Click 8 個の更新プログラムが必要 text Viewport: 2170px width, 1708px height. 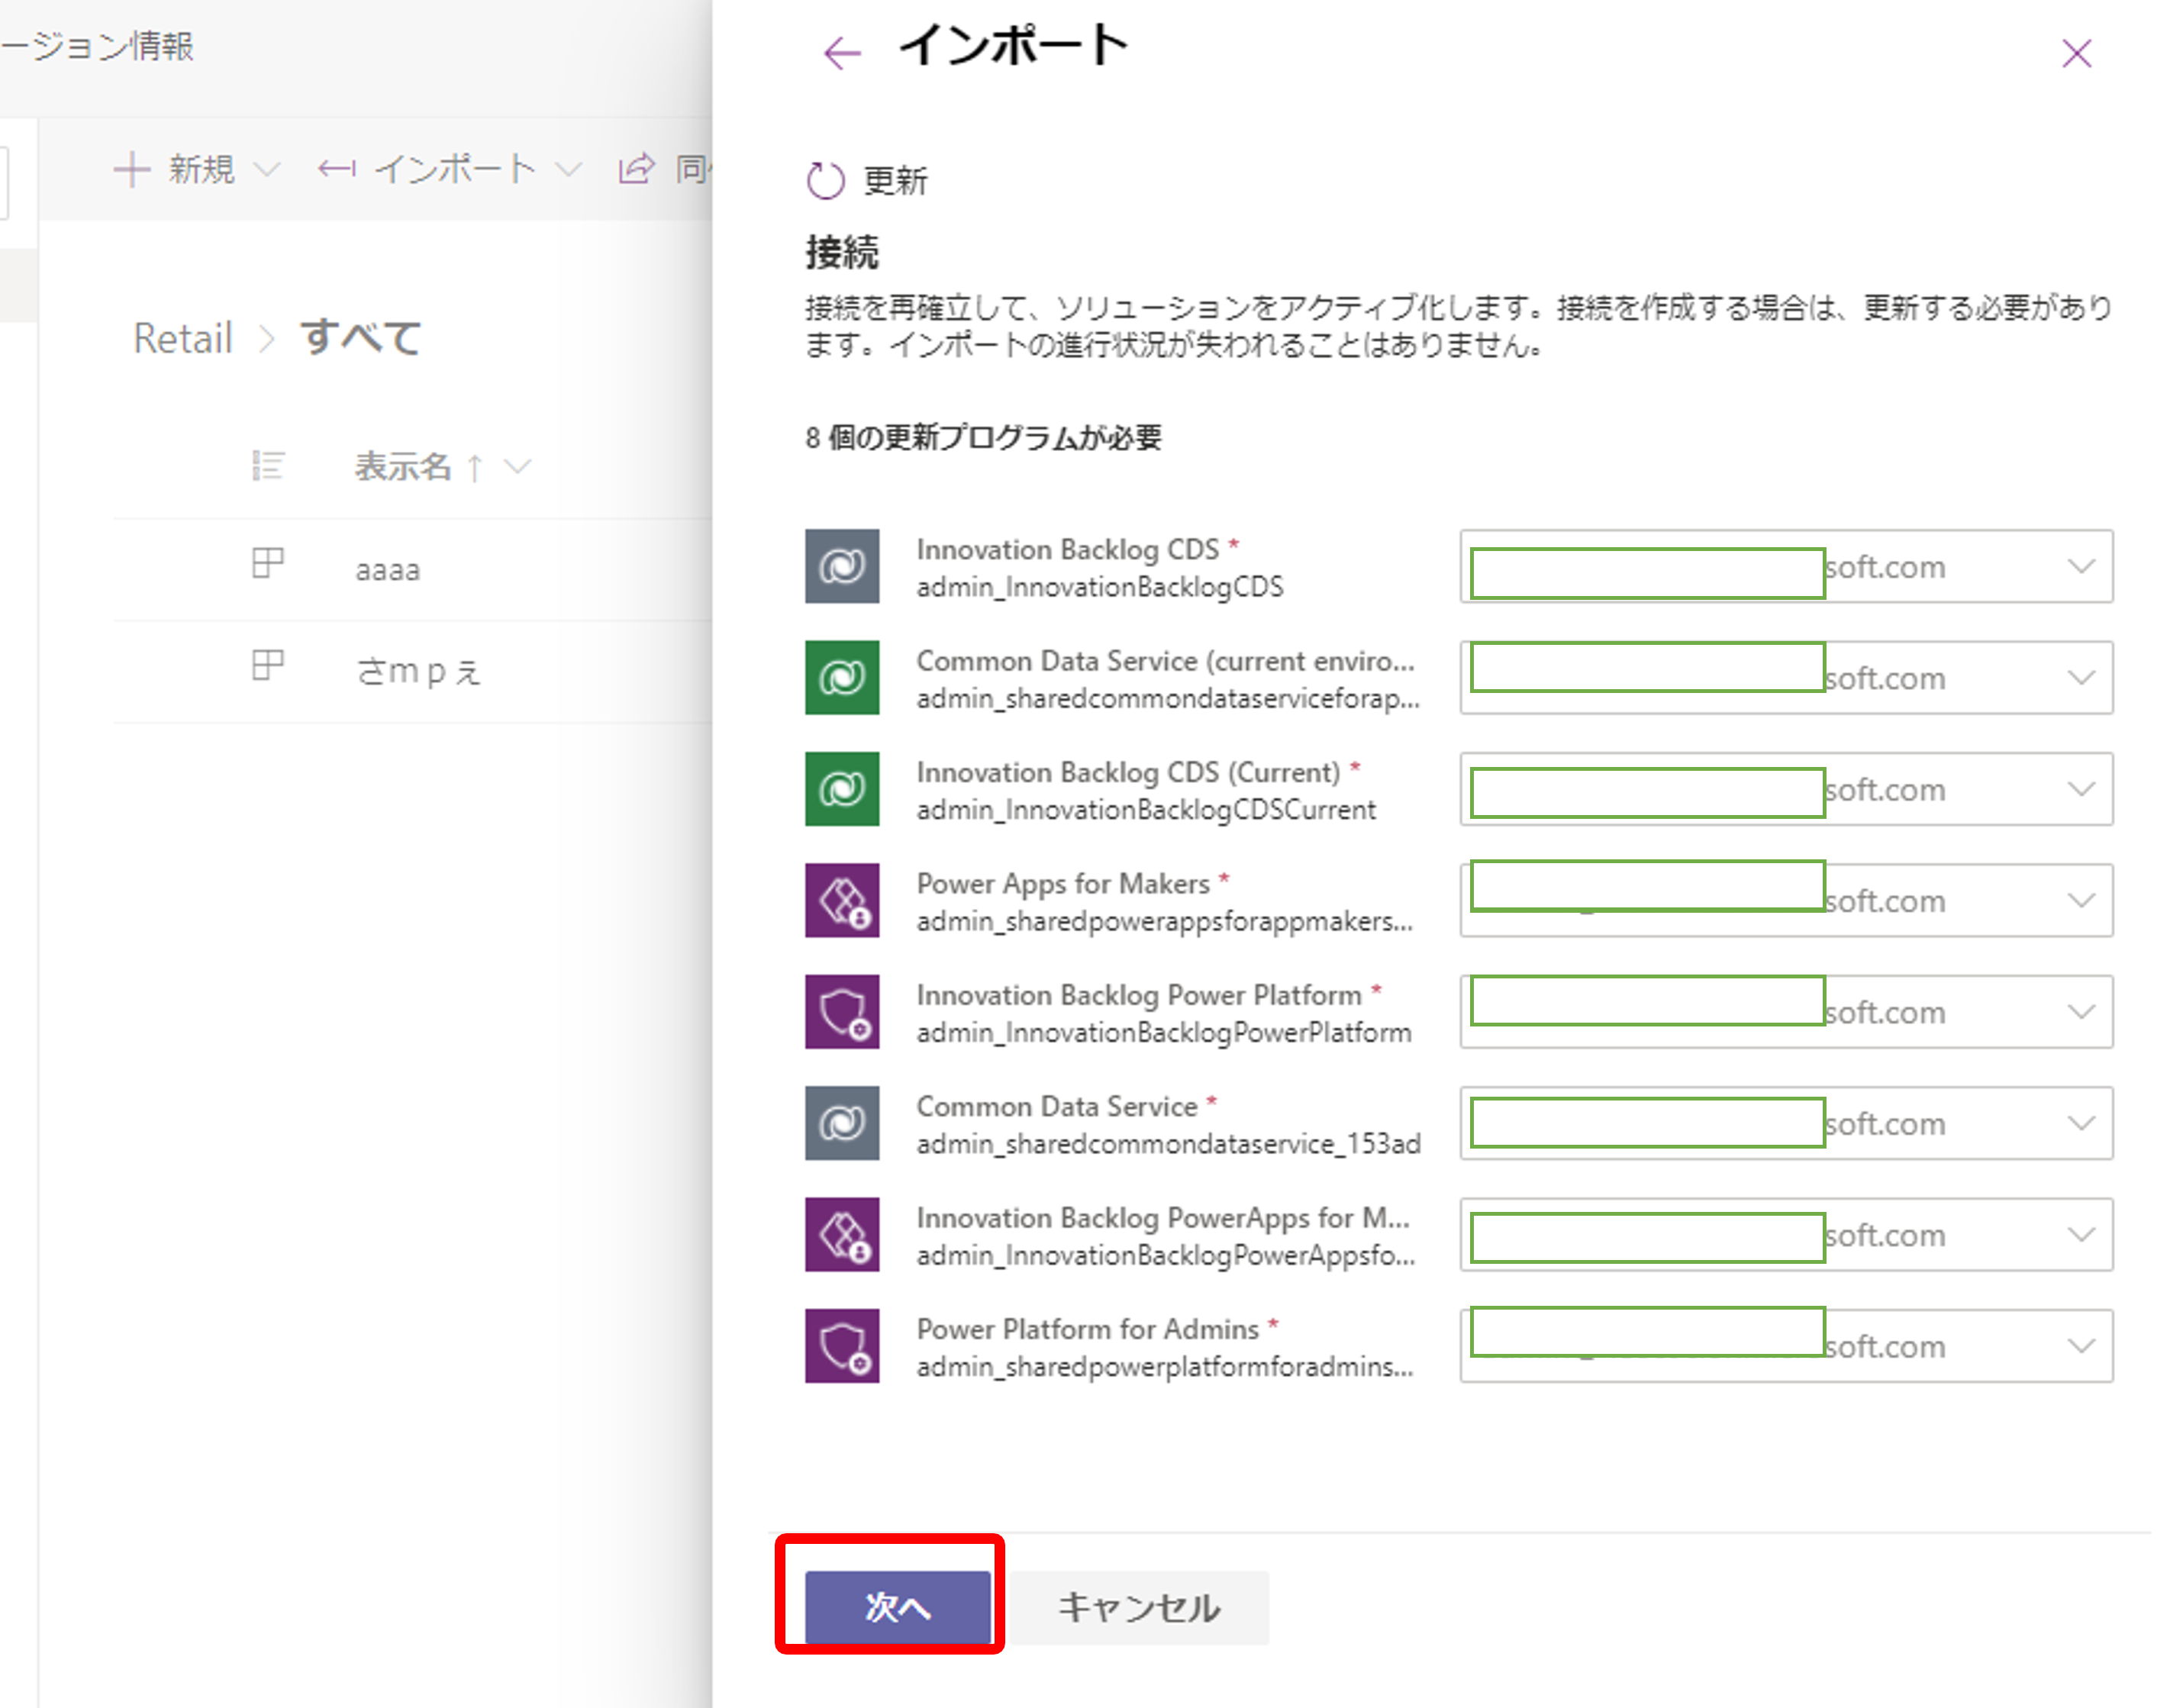coord(984,437)
